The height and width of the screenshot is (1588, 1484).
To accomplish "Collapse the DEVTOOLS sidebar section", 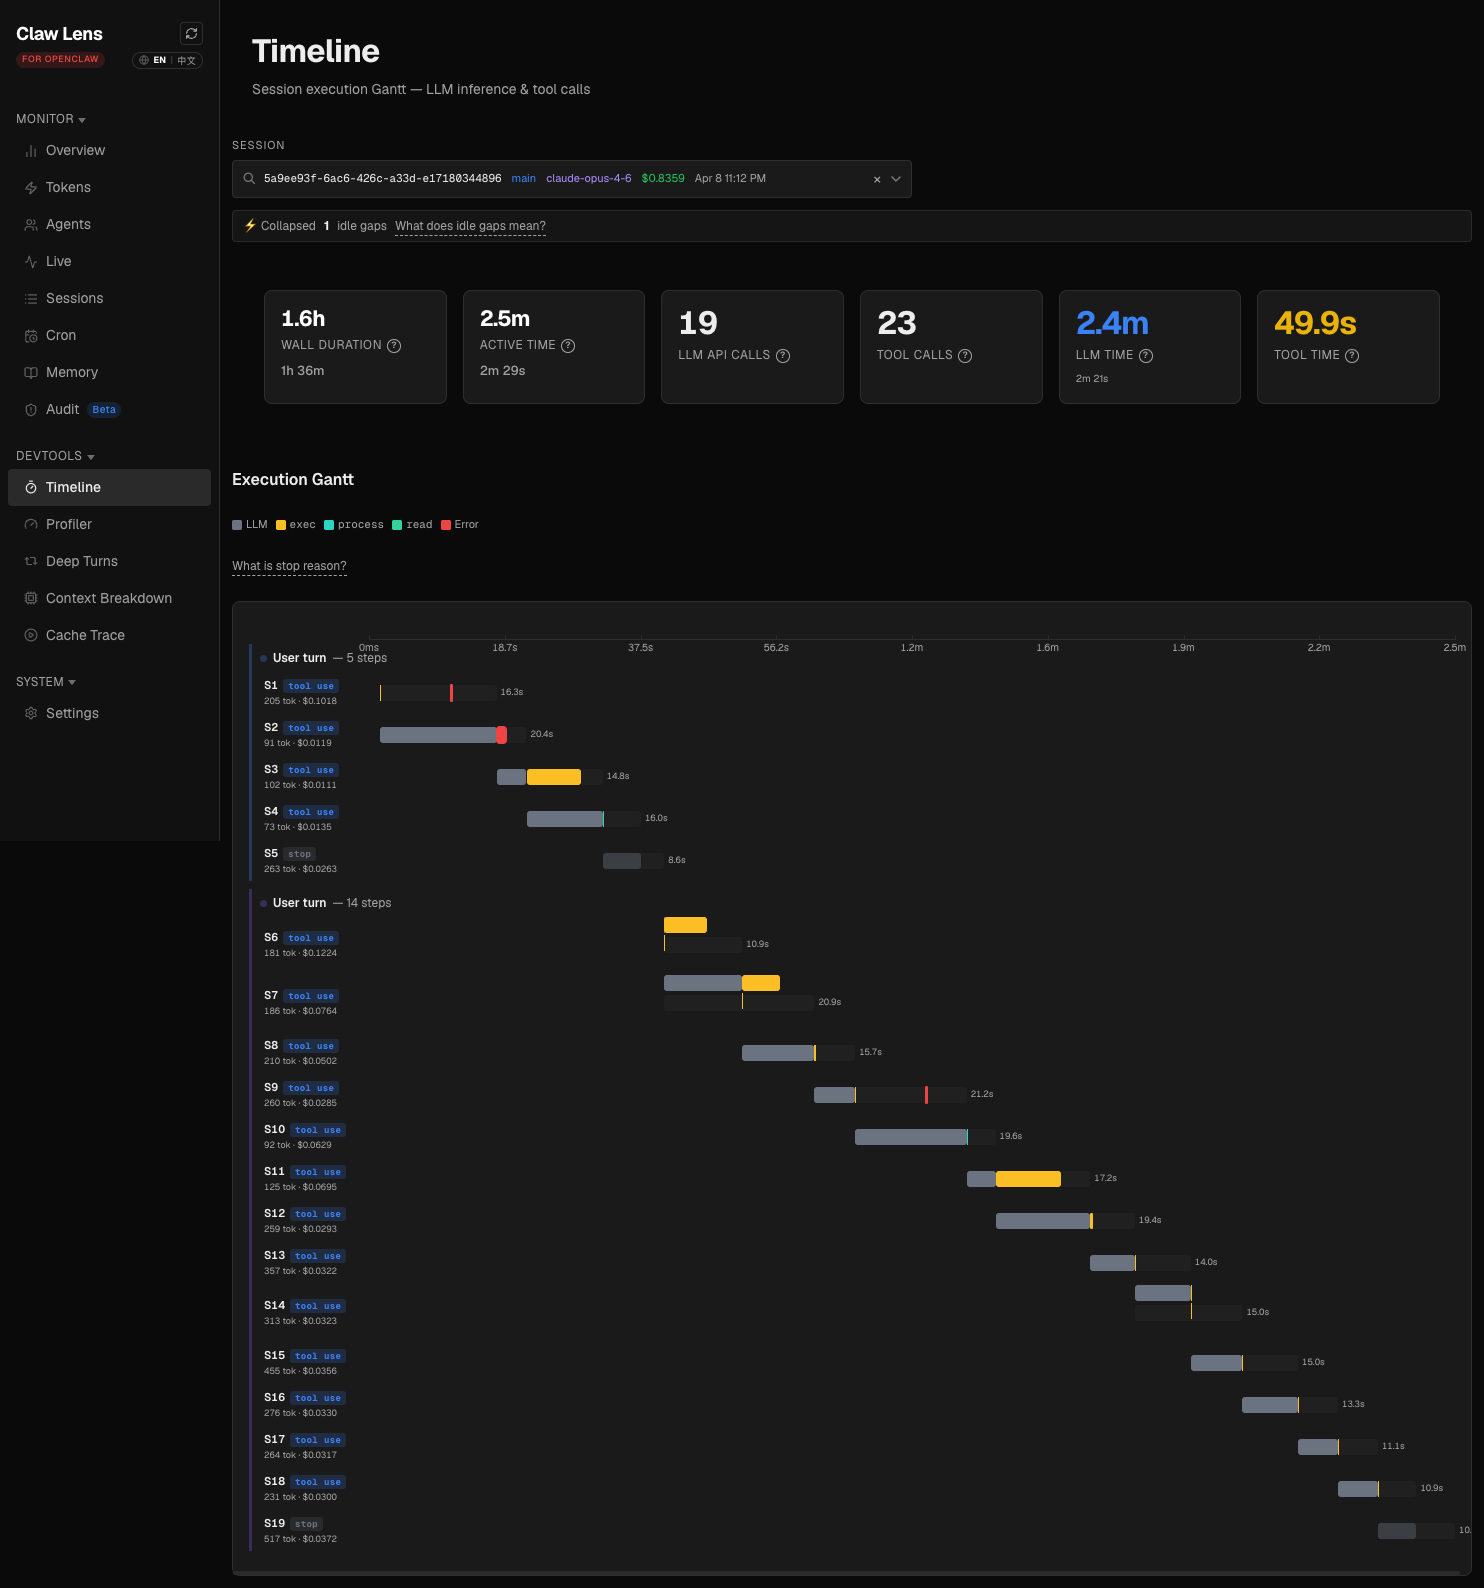I will click(56, 456).
